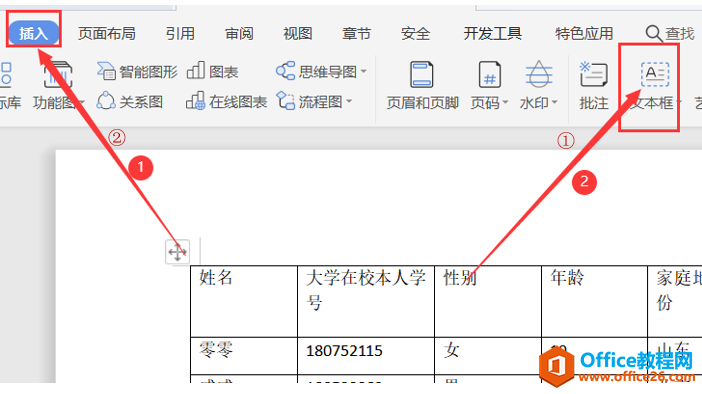
Task: Click the 页码 page number icon
Action: click(489, 74)
